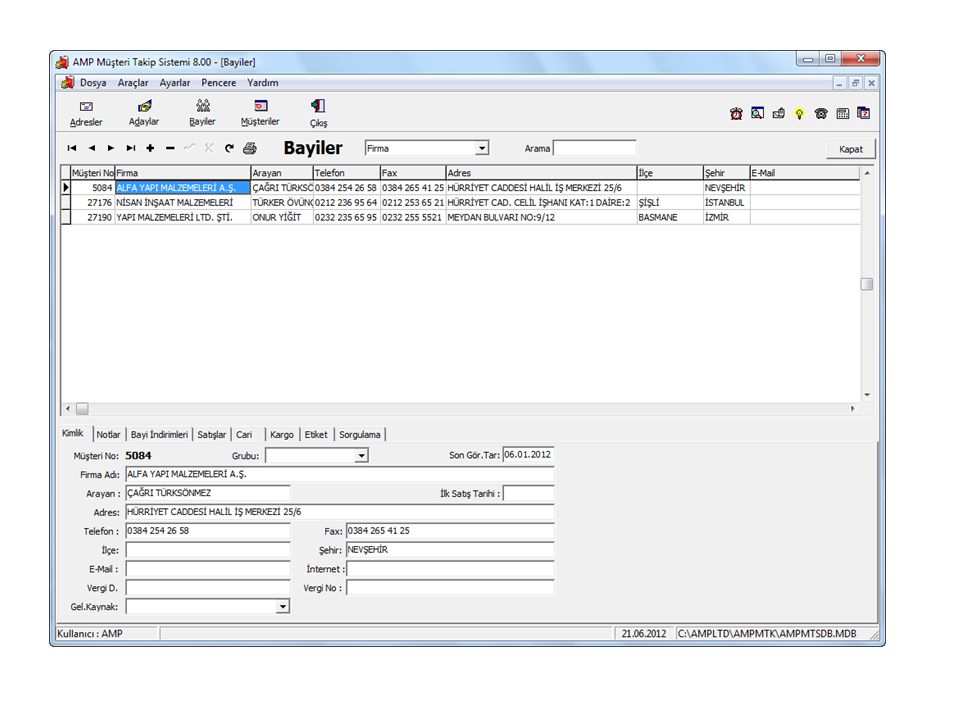Click the cancel edit X icon
Viewport: 960px width, 720px height.
209,148
